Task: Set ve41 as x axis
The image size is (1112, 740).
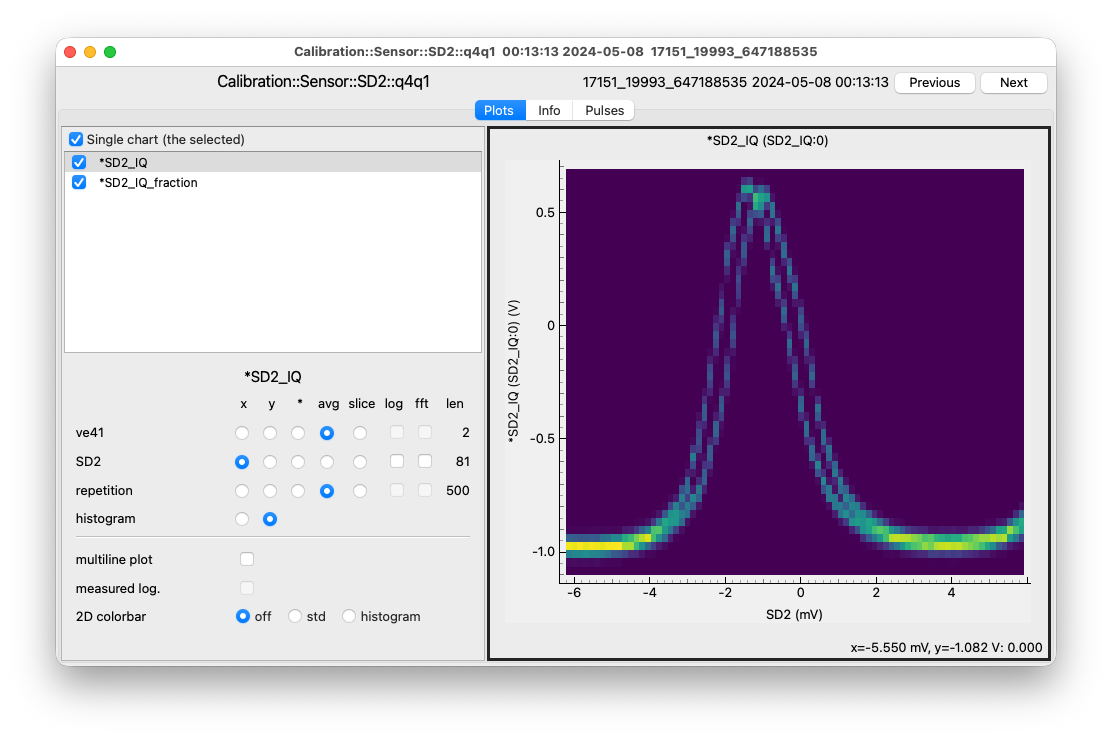Action: point(242,433)
